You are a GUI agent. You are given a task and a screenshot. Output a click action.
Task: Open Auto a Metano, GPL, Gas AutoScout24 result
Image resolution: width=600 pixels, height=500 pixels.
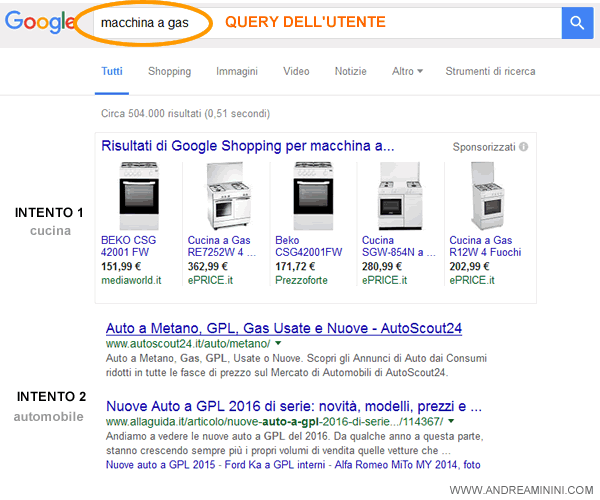pyautogui.click(x=284, y=328)
